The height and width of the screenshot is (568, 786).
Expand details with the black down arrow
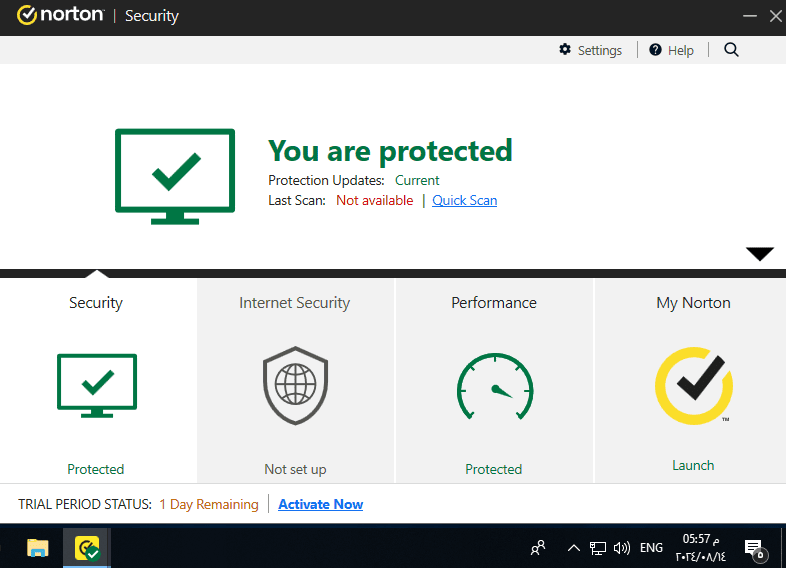point(760,254)
